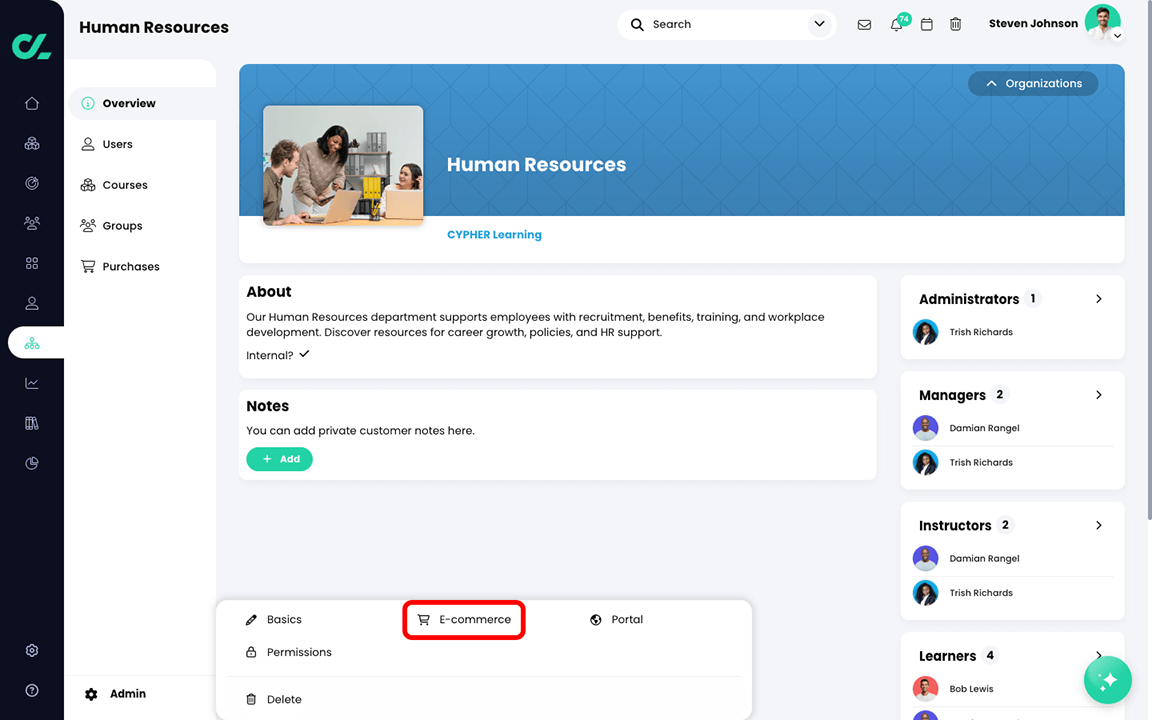The image size is (1152, 720).
Task: Add a private customer note
Action: point(279,459)
